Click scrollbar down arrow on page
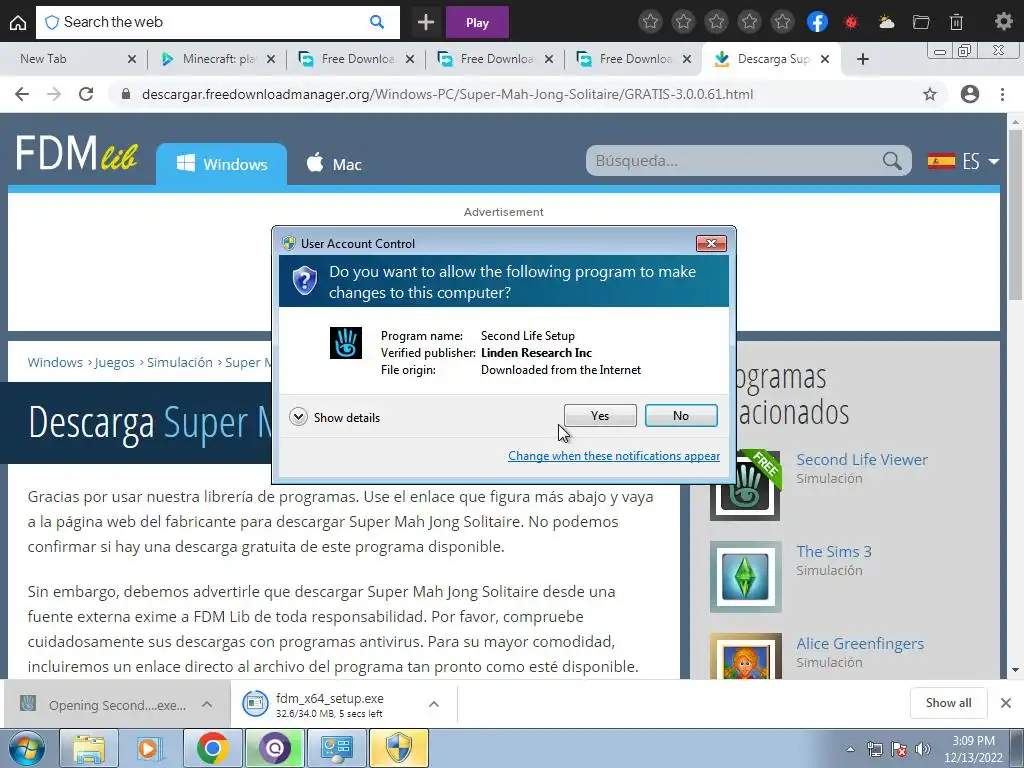1024x768 pixels. click(1016, 670)
